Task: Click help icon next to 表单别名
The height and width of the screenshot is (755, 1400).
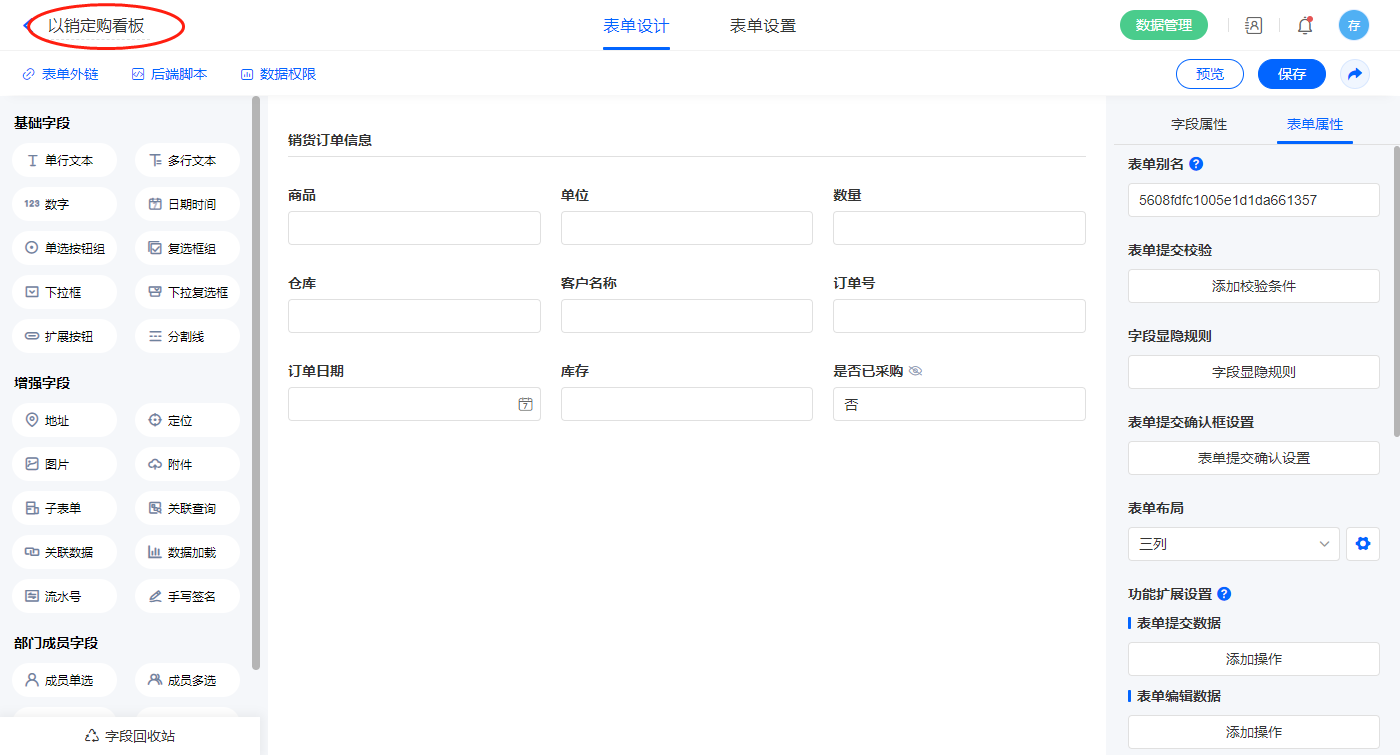Action: pyautogui.click(x=1196, y=164)
